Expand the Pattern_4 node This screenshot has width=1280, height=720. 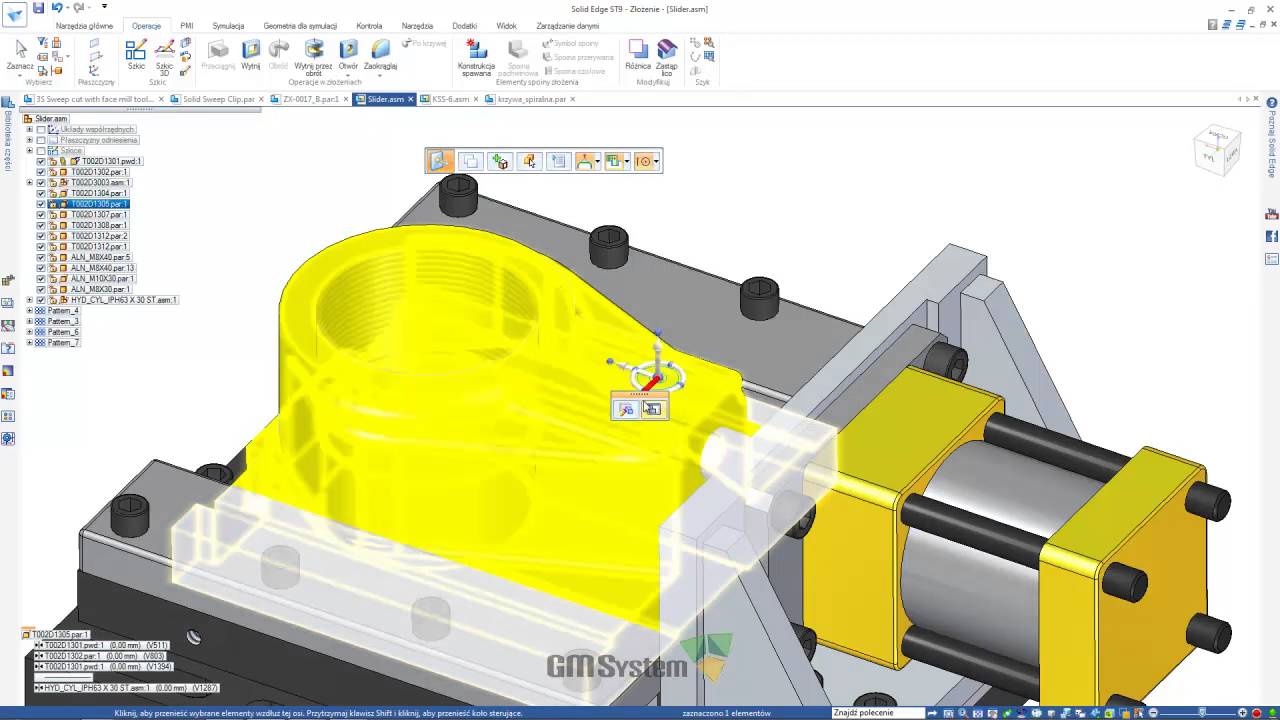pyautogui.click(x=30, y=311)
